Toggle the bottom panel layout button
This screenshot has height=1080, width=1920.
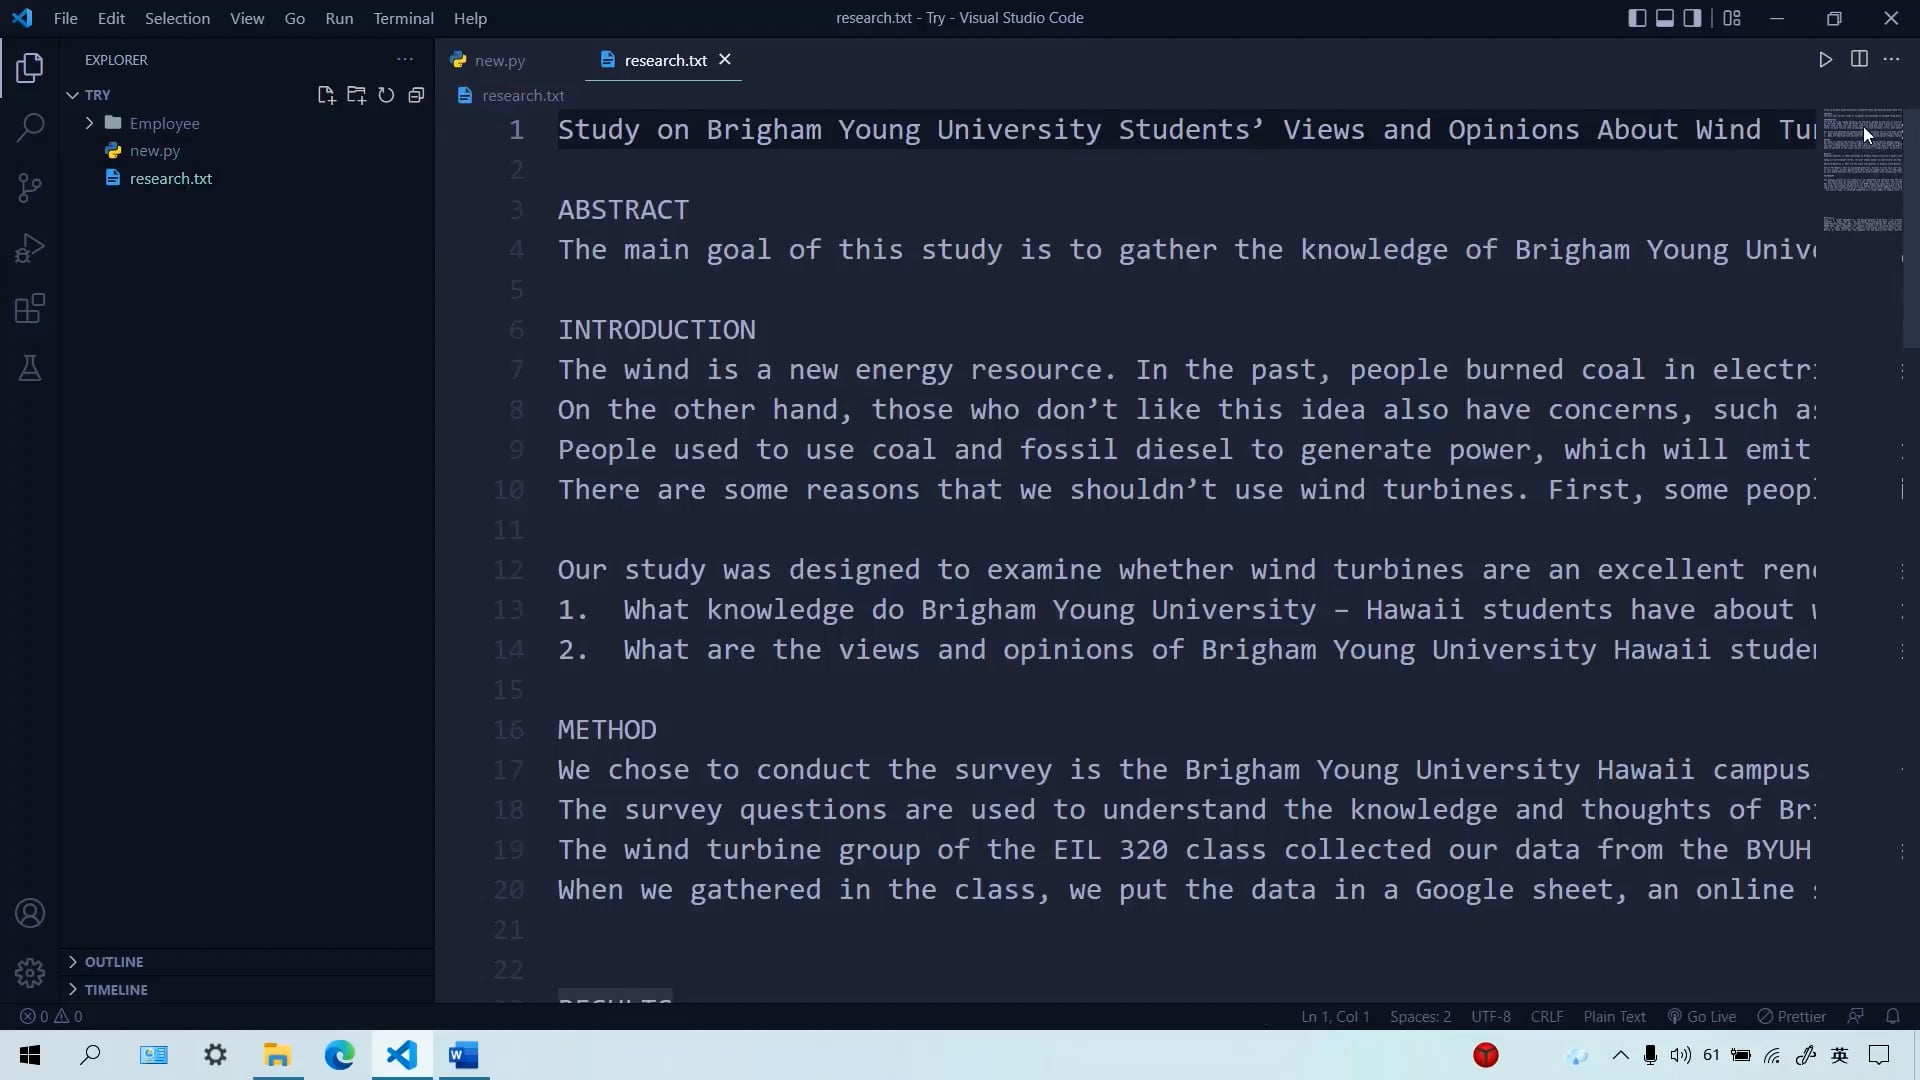1665,18
